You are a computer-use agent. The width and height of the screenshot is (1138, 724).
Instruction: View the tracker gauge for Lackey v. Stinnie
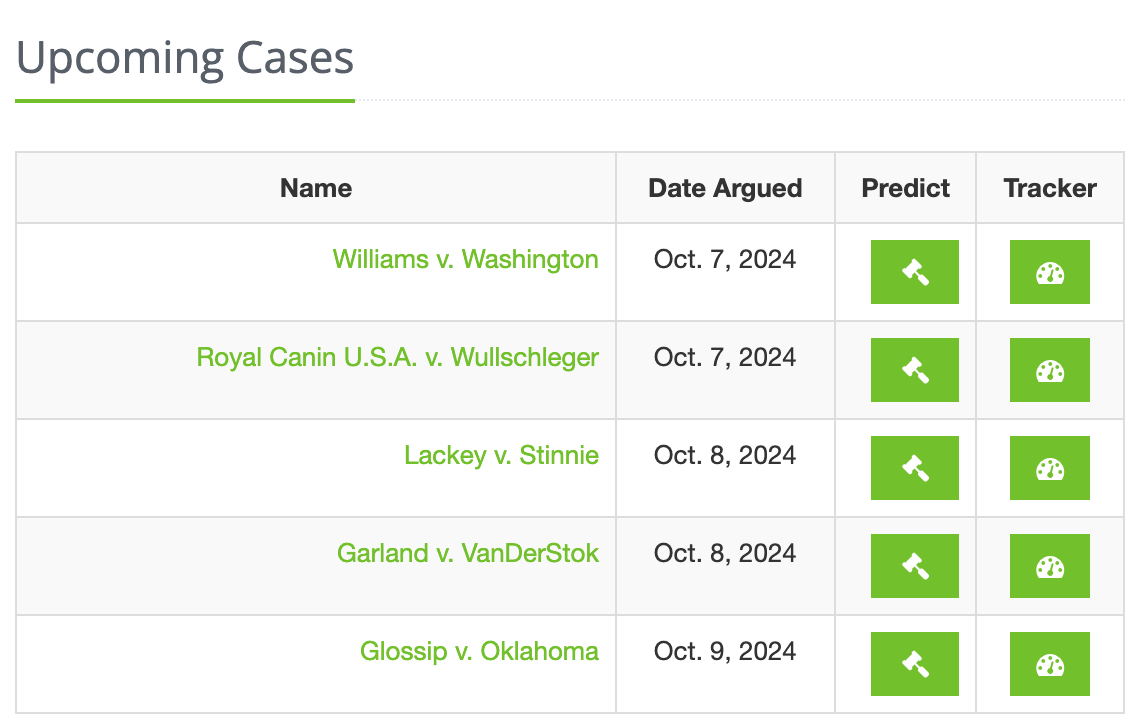pos(1049,468)
